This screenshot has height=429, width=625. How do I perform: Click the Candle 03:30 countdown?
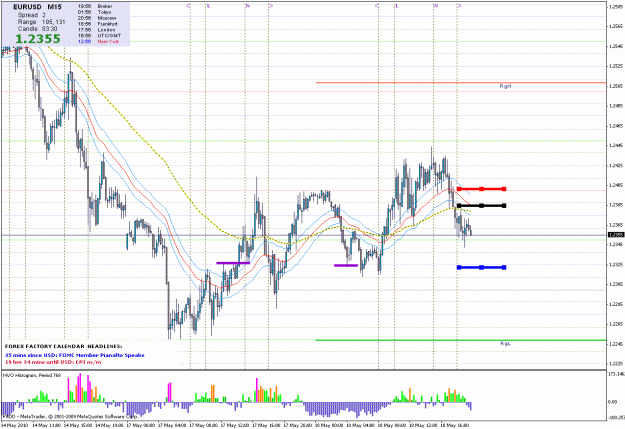coord(37,29)
